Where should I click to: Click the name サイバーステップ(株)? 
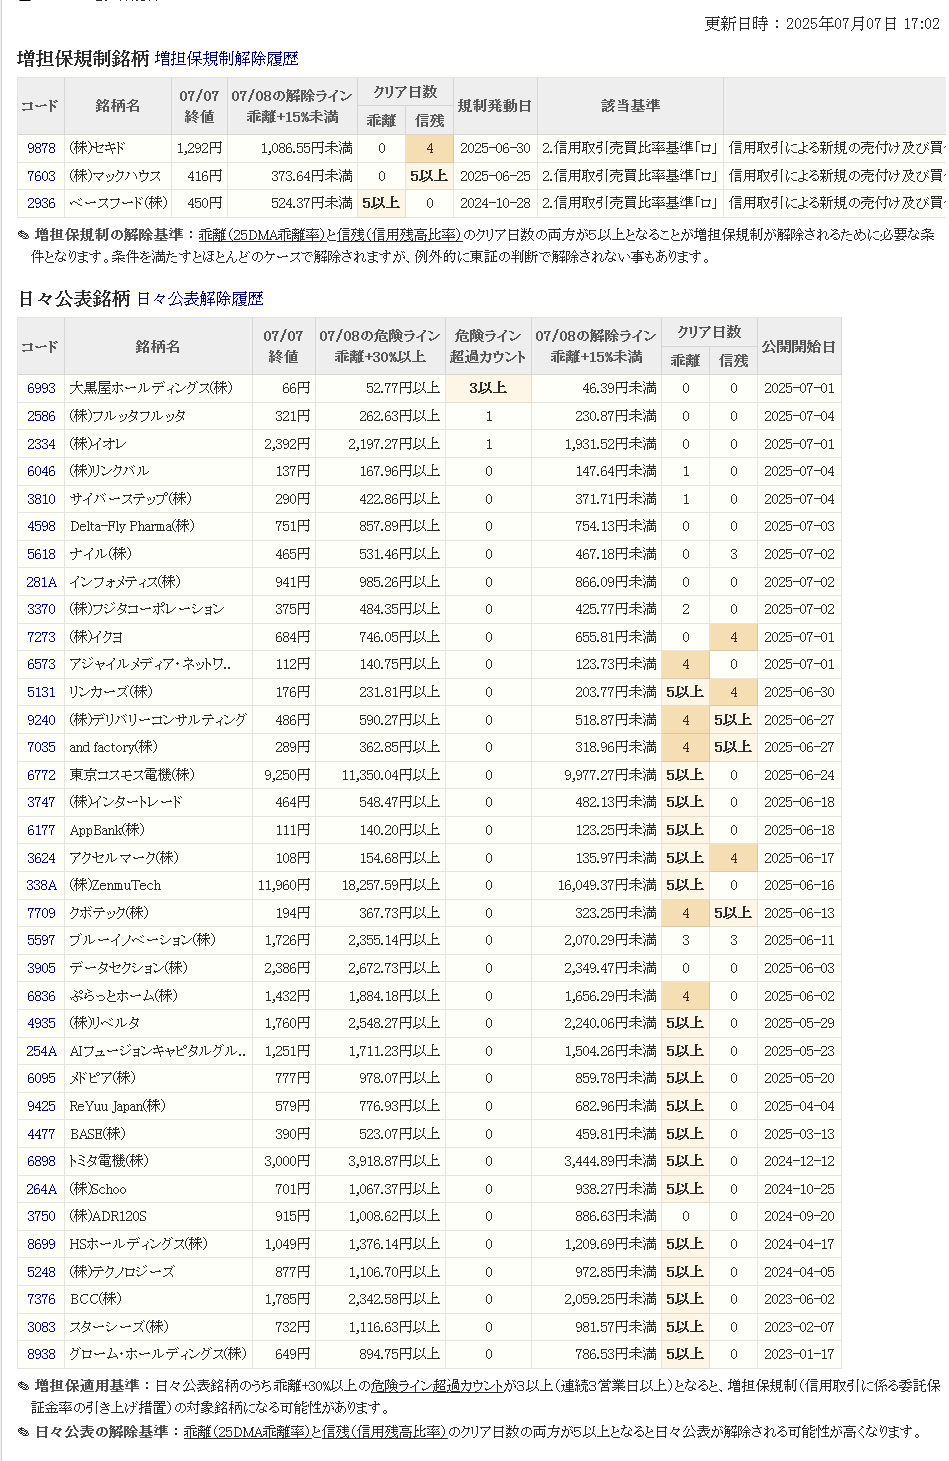pos(130,499)
